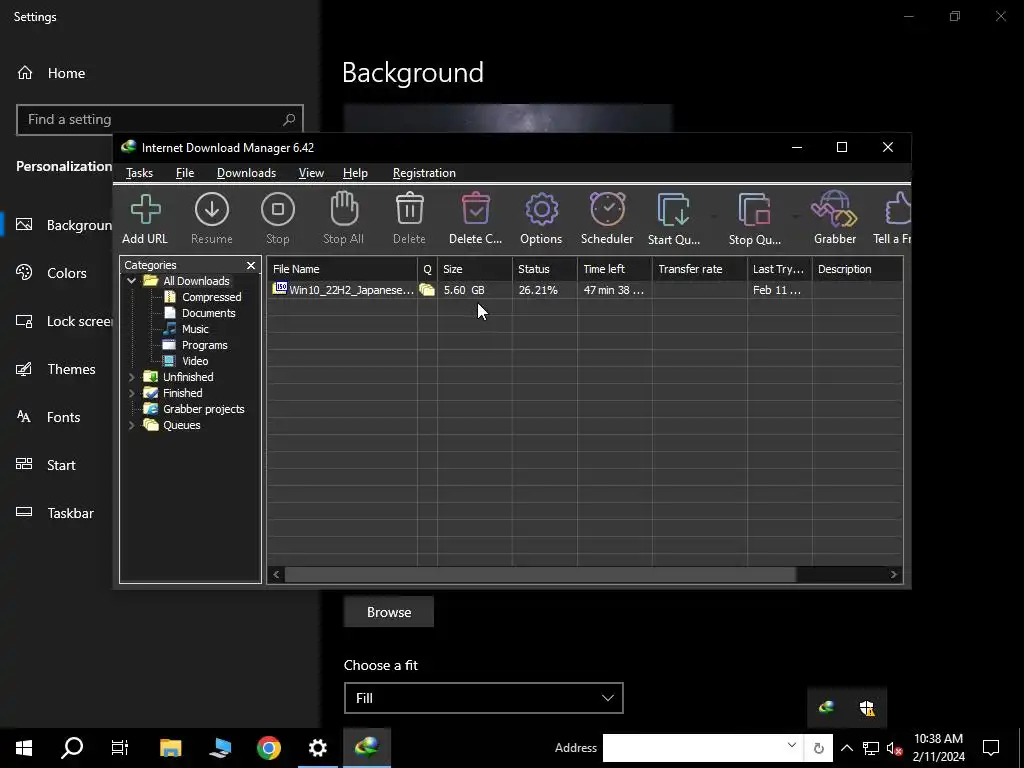Click Windows Security tray icon
Image resolution: width=1024 pixels, height=768 pixels.
pyautogui.click(x=867, y=707)
